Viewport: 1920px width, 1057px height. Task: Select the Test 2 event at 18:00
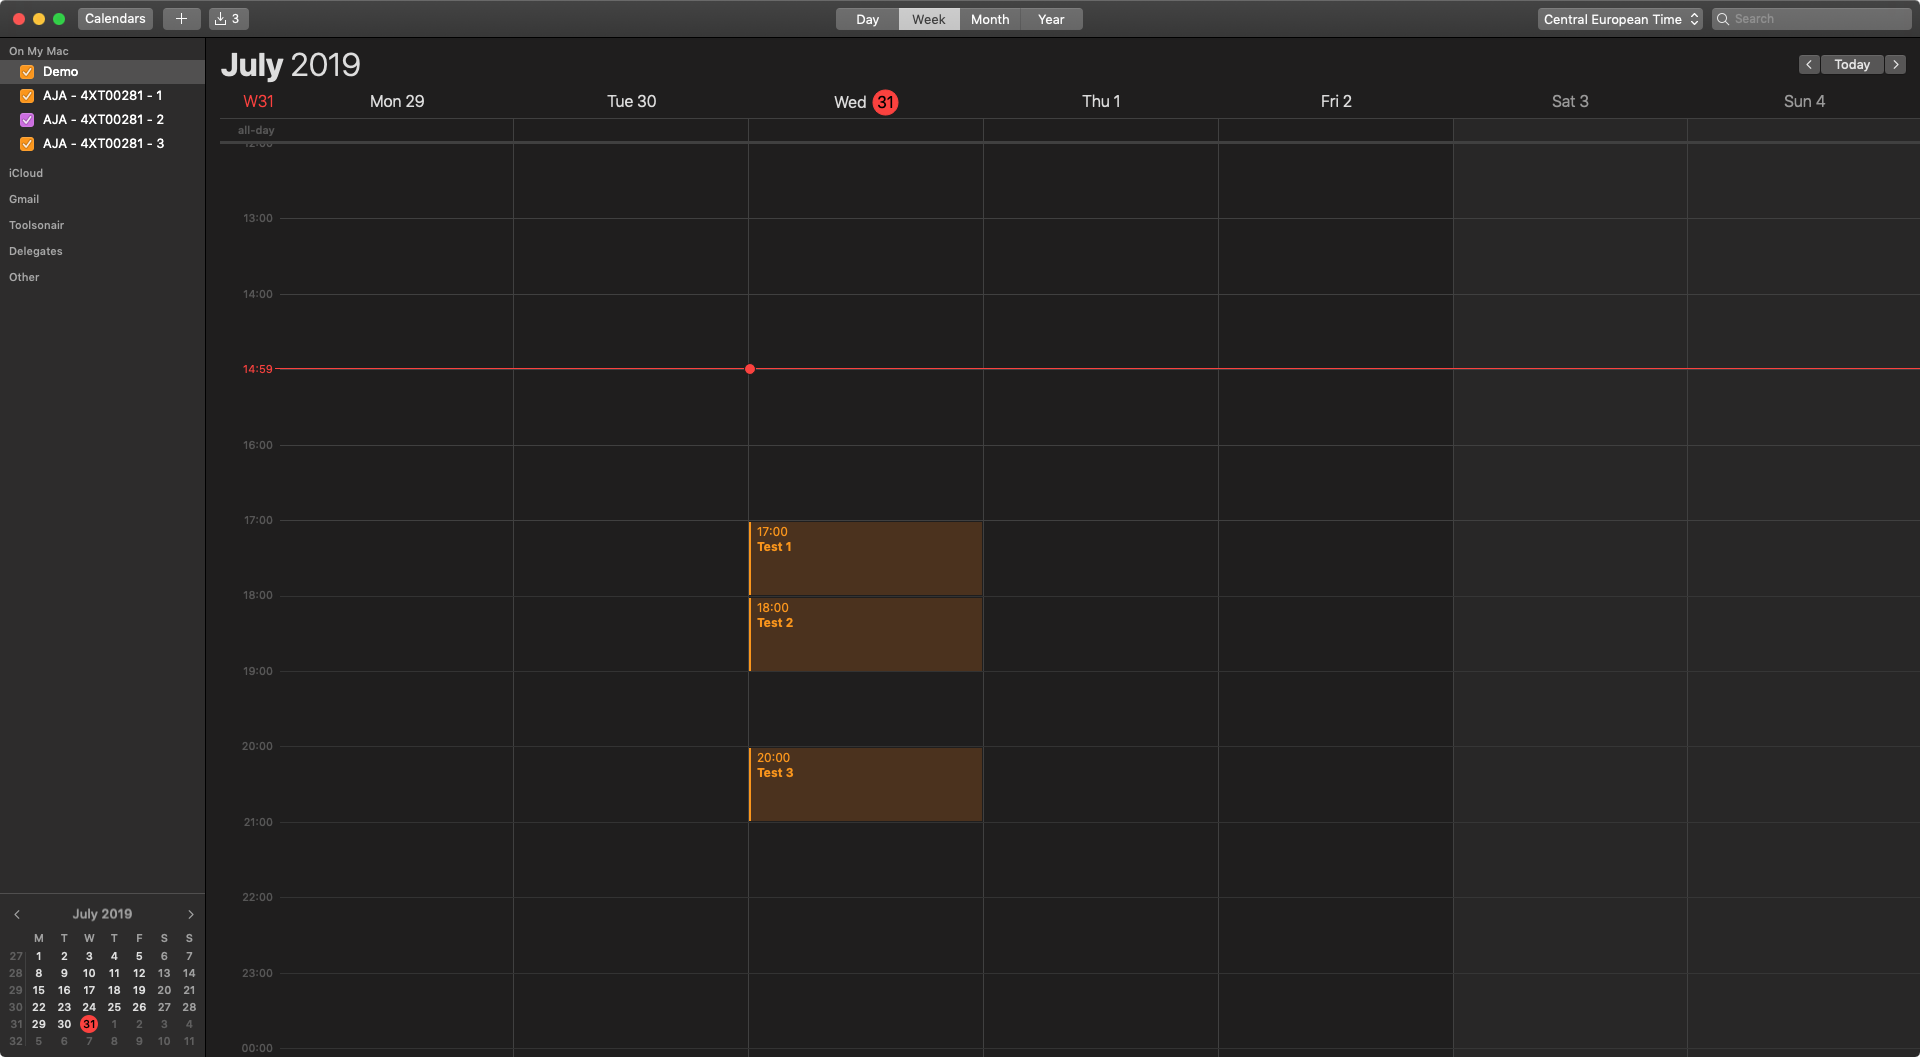865,634
